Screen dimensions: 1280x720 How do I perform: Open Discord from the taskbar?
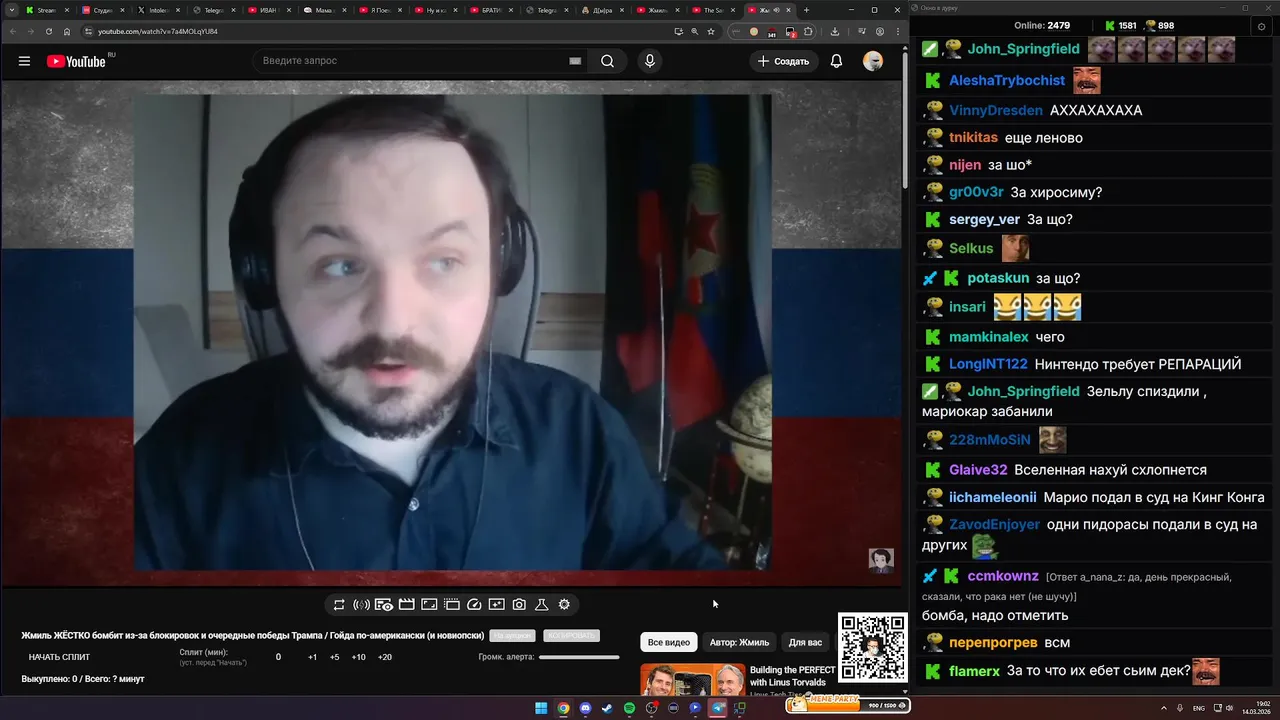[585, 708]
